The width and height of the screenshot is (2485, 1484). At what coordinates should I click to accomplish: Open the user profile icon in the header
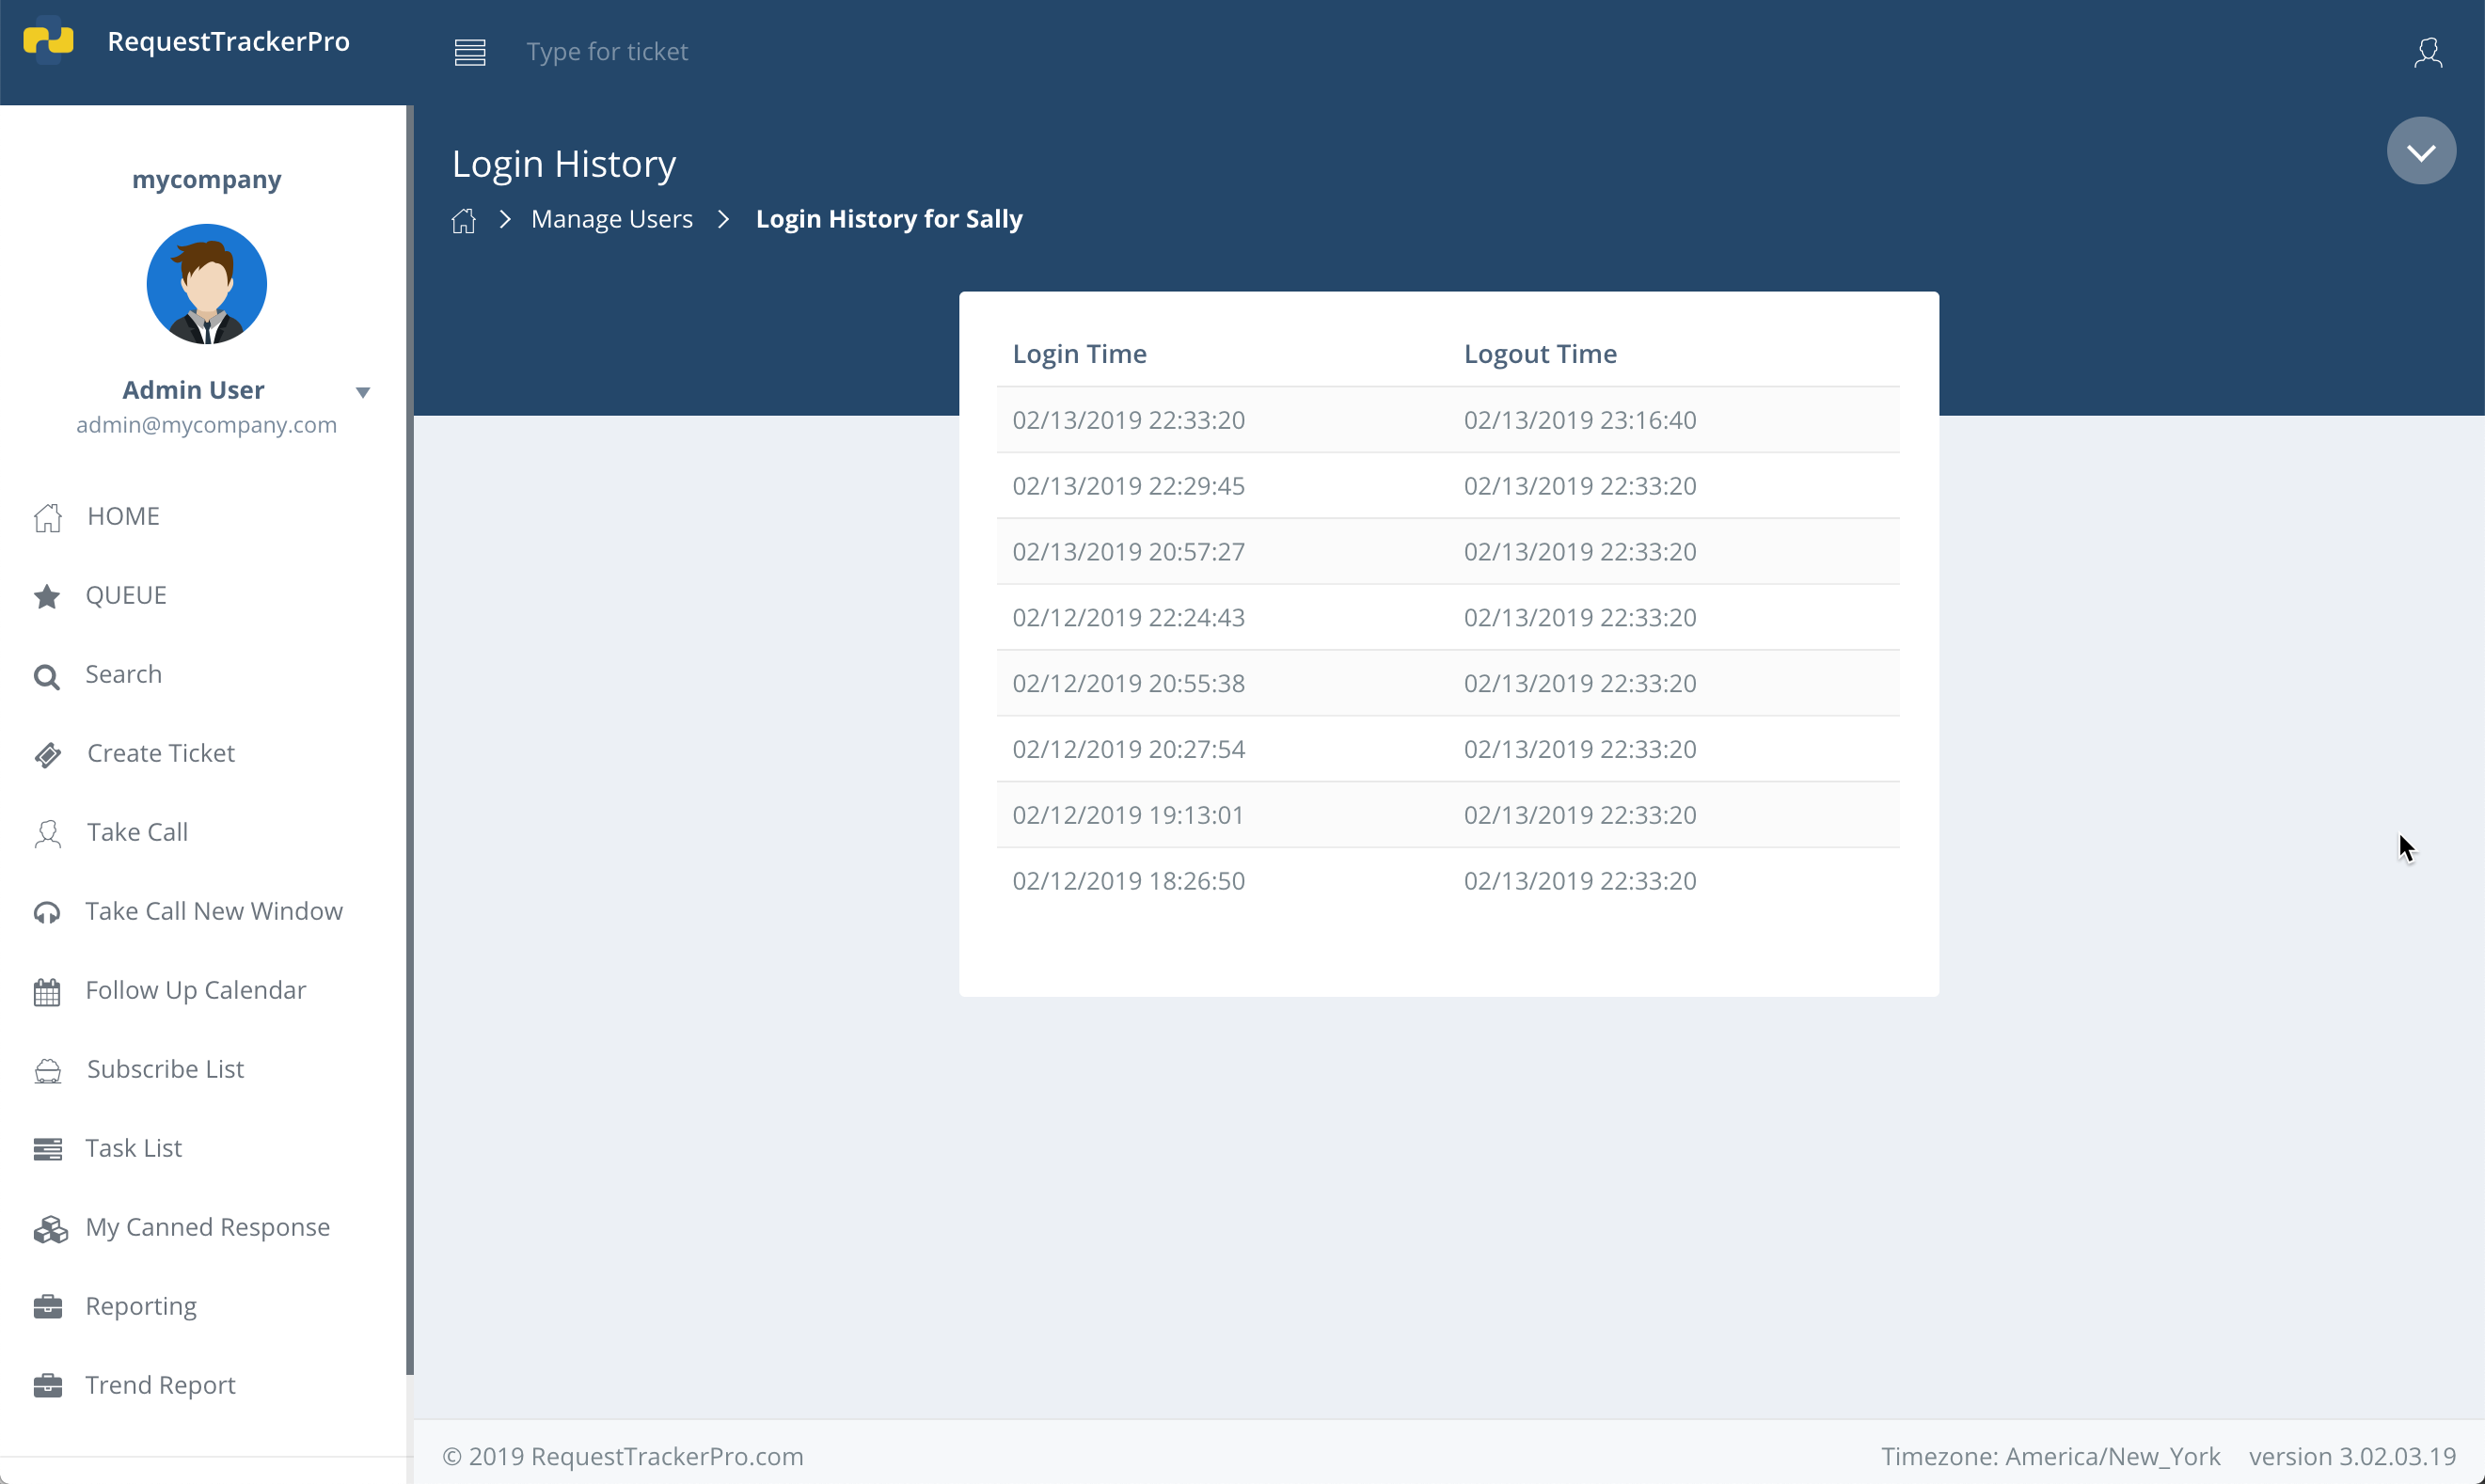(x=2428, y=52)
